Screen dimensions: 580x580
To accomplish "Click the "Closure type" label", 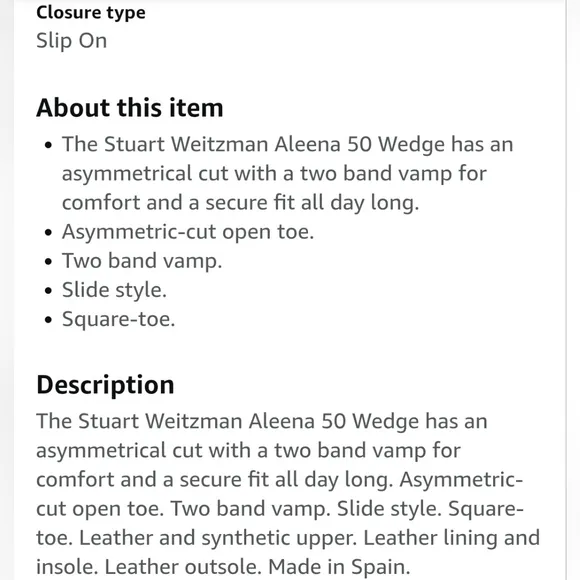I will 91,13.
